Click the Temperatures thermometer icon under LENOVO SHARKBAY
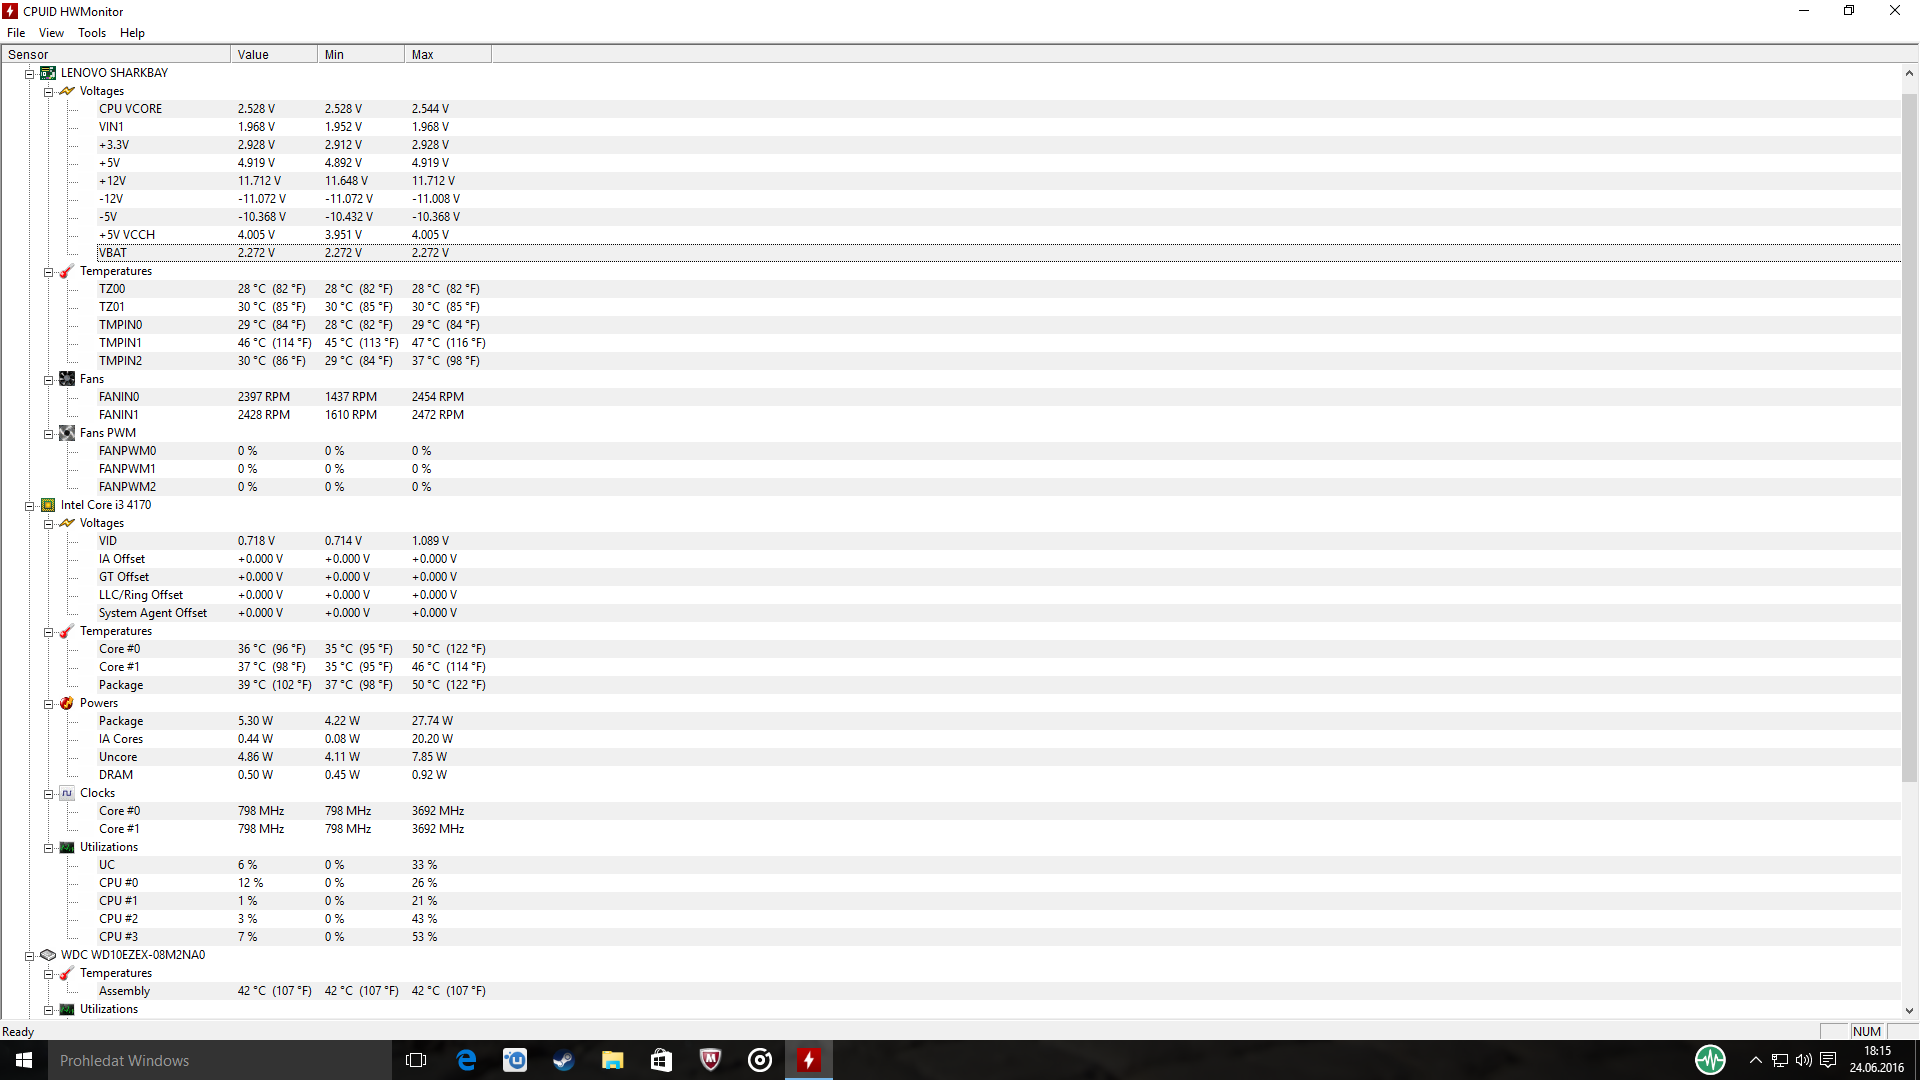The image size is (1920, 1080). 67,271
